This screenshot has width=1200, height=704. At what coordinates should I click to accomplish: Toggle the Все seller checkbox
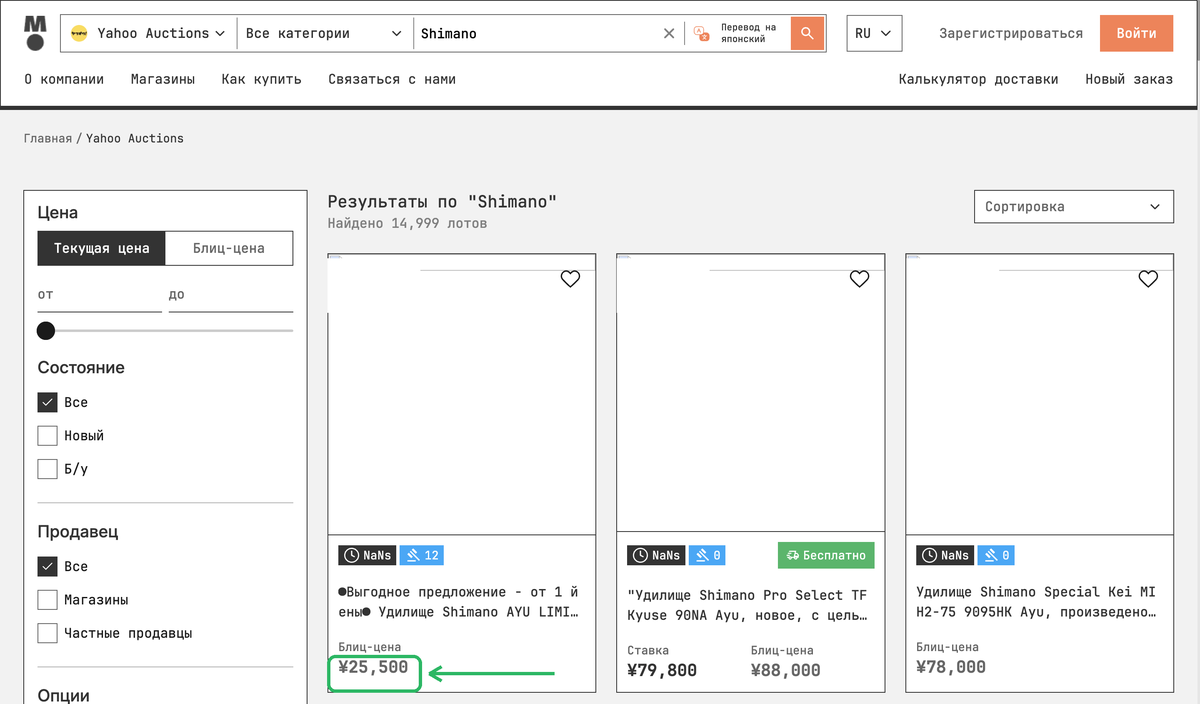[x=47, y=566]
